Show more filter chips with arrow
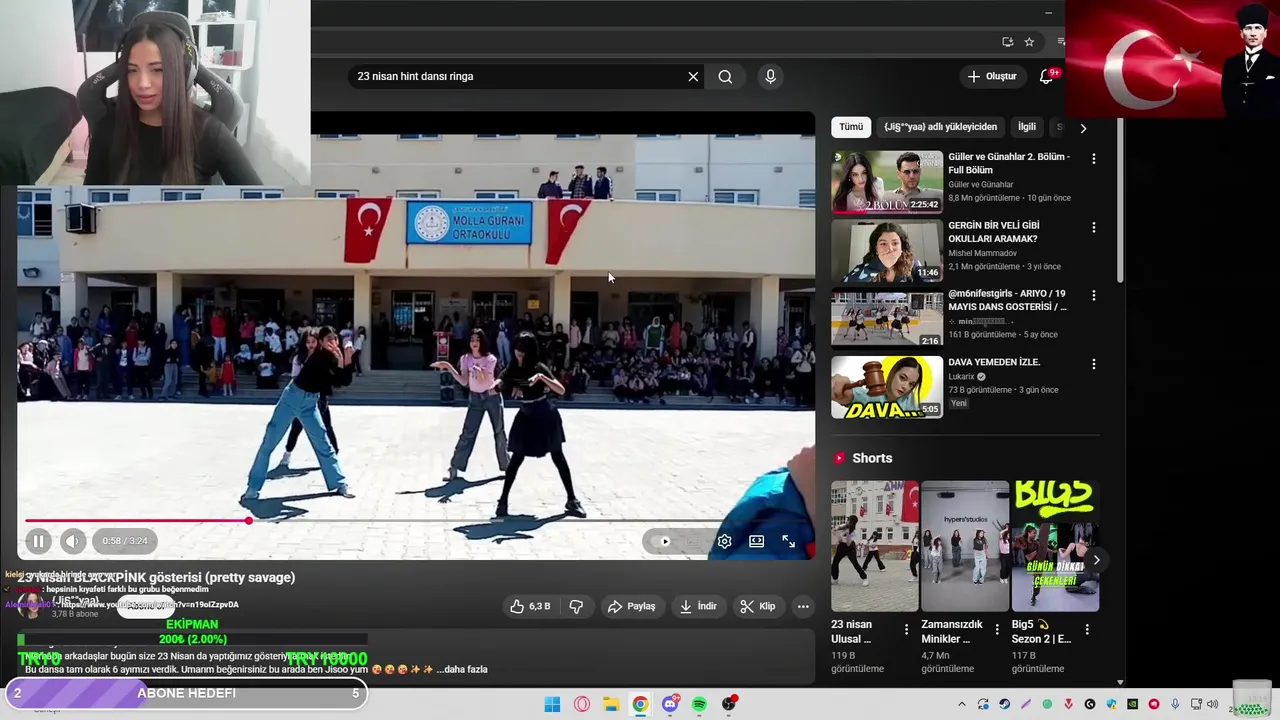Viewport: 1280px width, 720px height. tap(1083, 128)
